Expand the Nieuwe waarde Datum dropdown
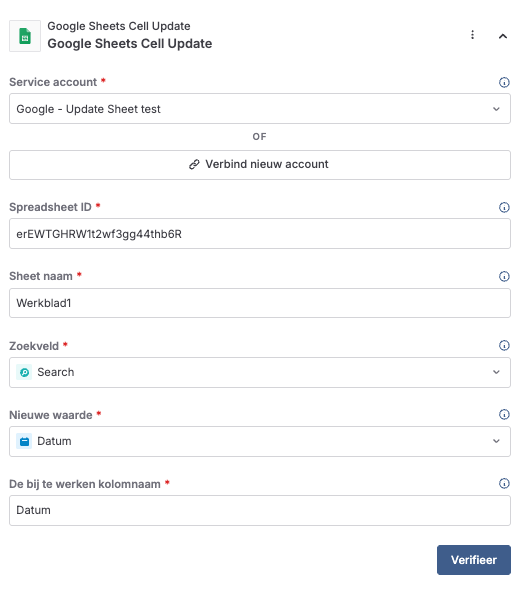Viewport: 527px width, 590px height. 260,441
